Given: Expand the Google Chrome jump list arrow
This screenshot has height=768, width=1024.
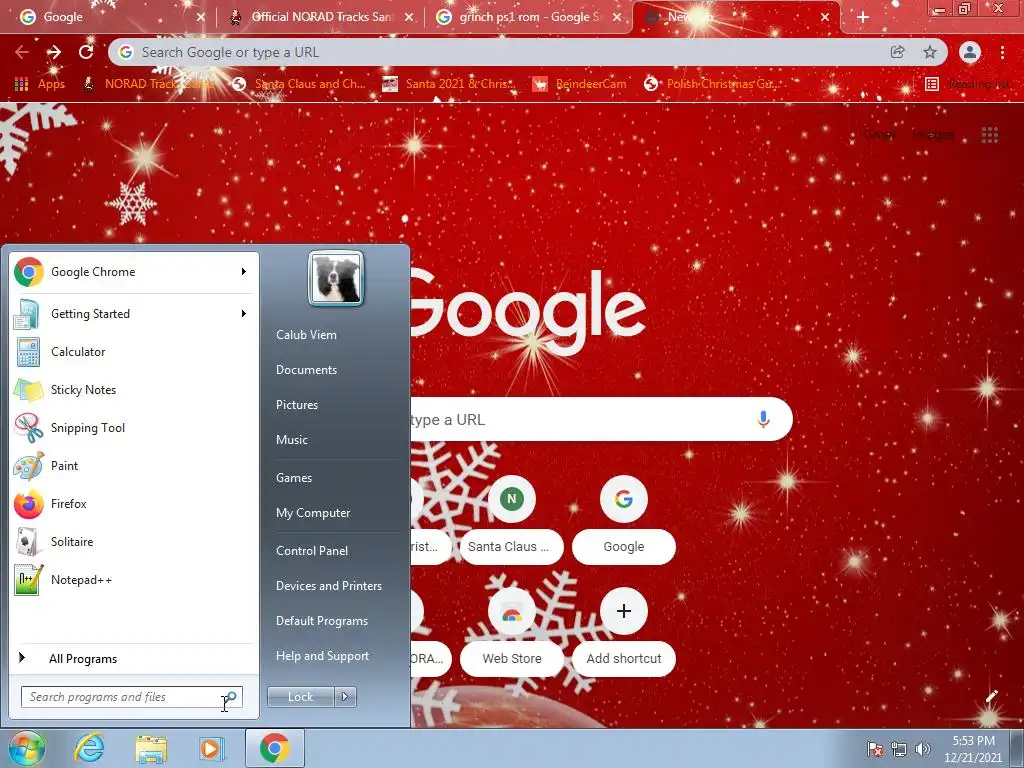Looking at the screenshot, I should [x=244, y=272].
